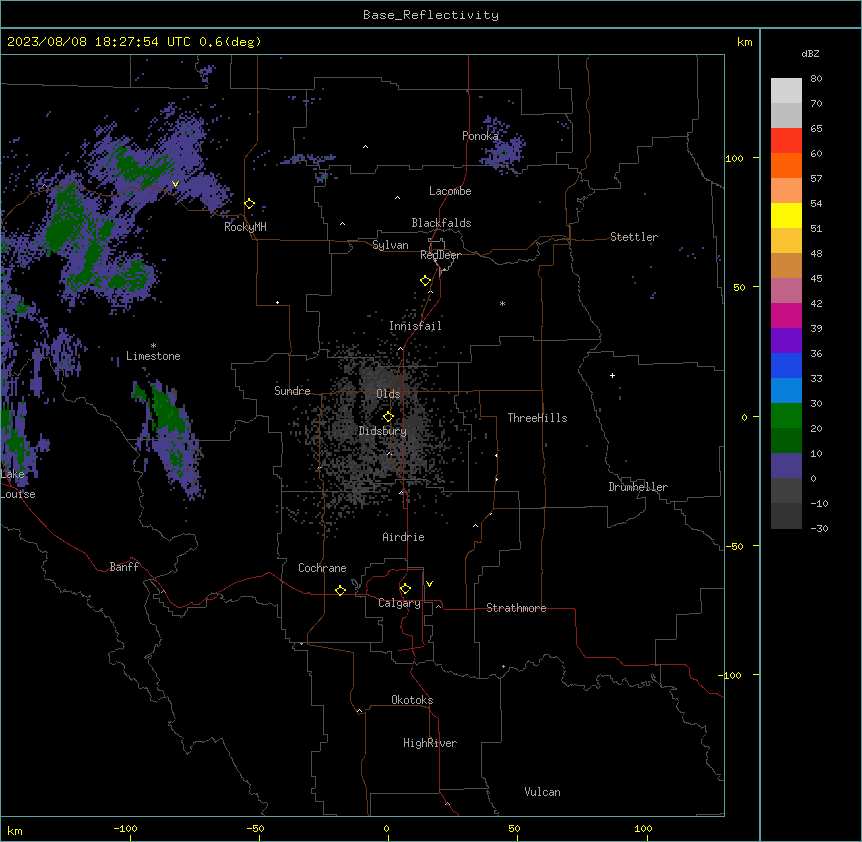The height and width of the screenshot is (842, 862).
Task: Click the yellow marker below Cochrane label
Action: pyautogui.click(x=340, y=590)
